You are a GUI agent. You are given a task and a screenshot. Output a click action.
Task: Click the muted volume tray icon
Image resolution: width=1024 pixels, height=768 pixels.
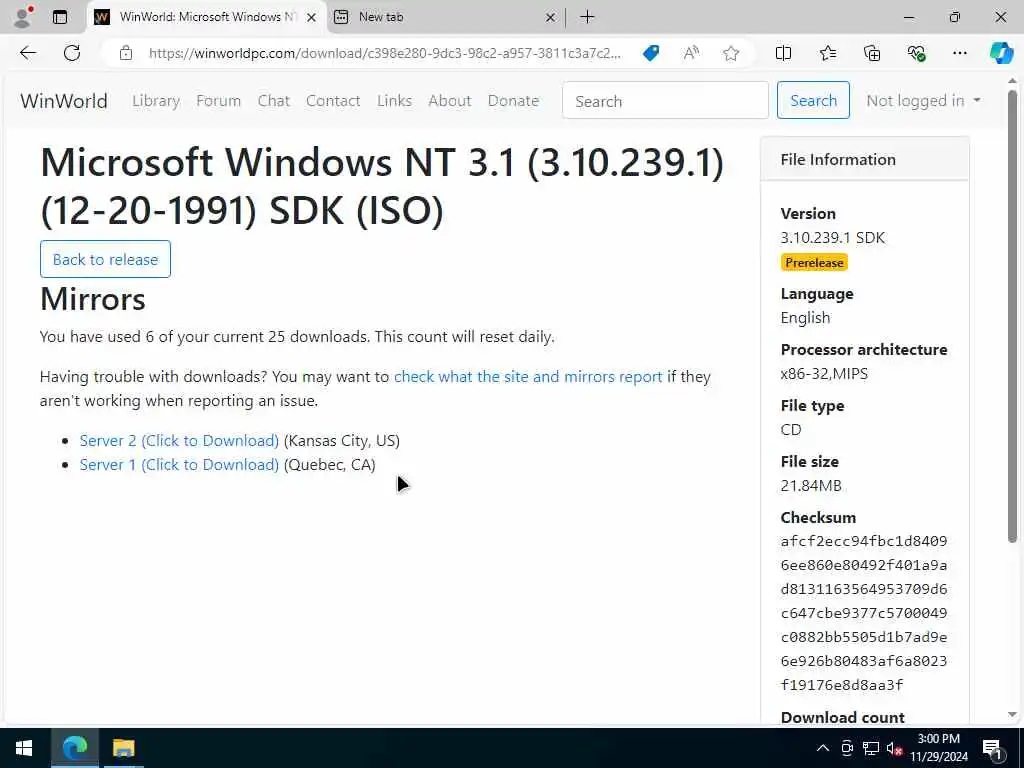tap(893, 748)
